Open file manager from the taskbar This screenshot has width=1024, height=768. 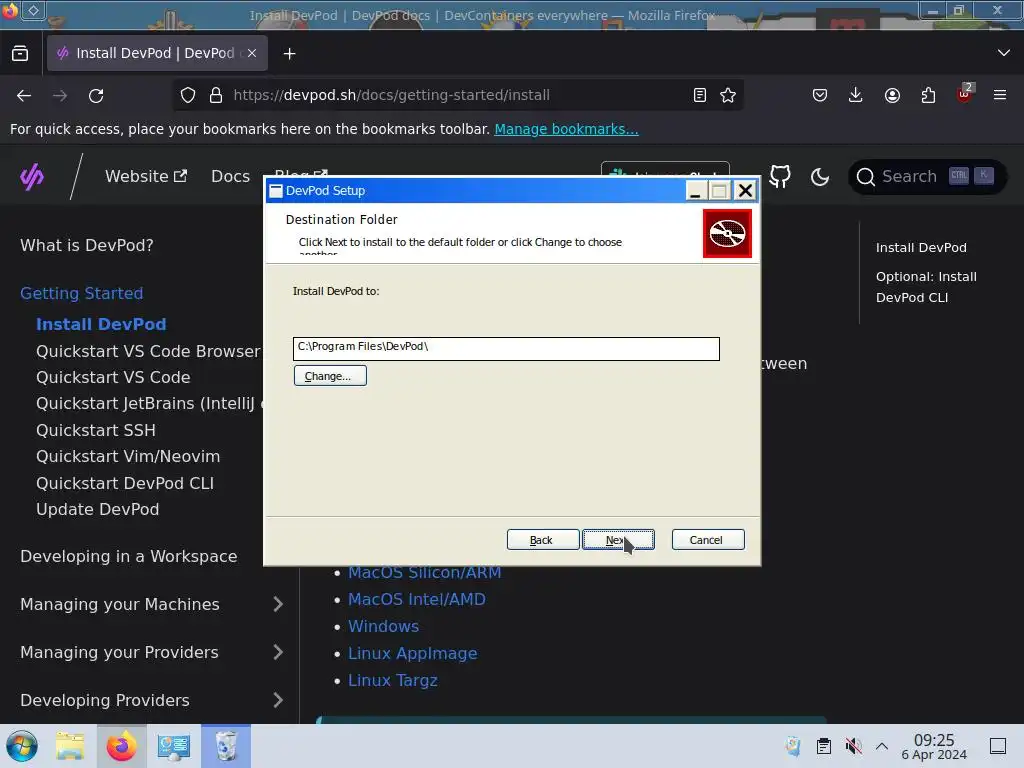pos(70,746)
